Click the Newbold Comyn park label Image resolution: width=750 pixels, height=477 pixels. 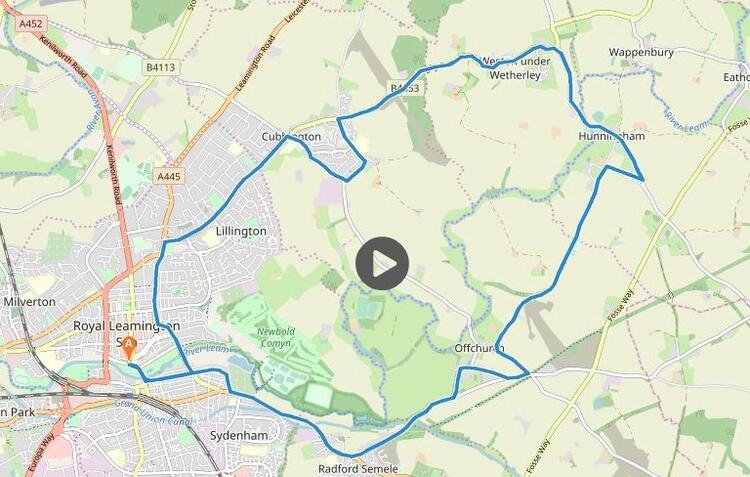click(276, 337)
